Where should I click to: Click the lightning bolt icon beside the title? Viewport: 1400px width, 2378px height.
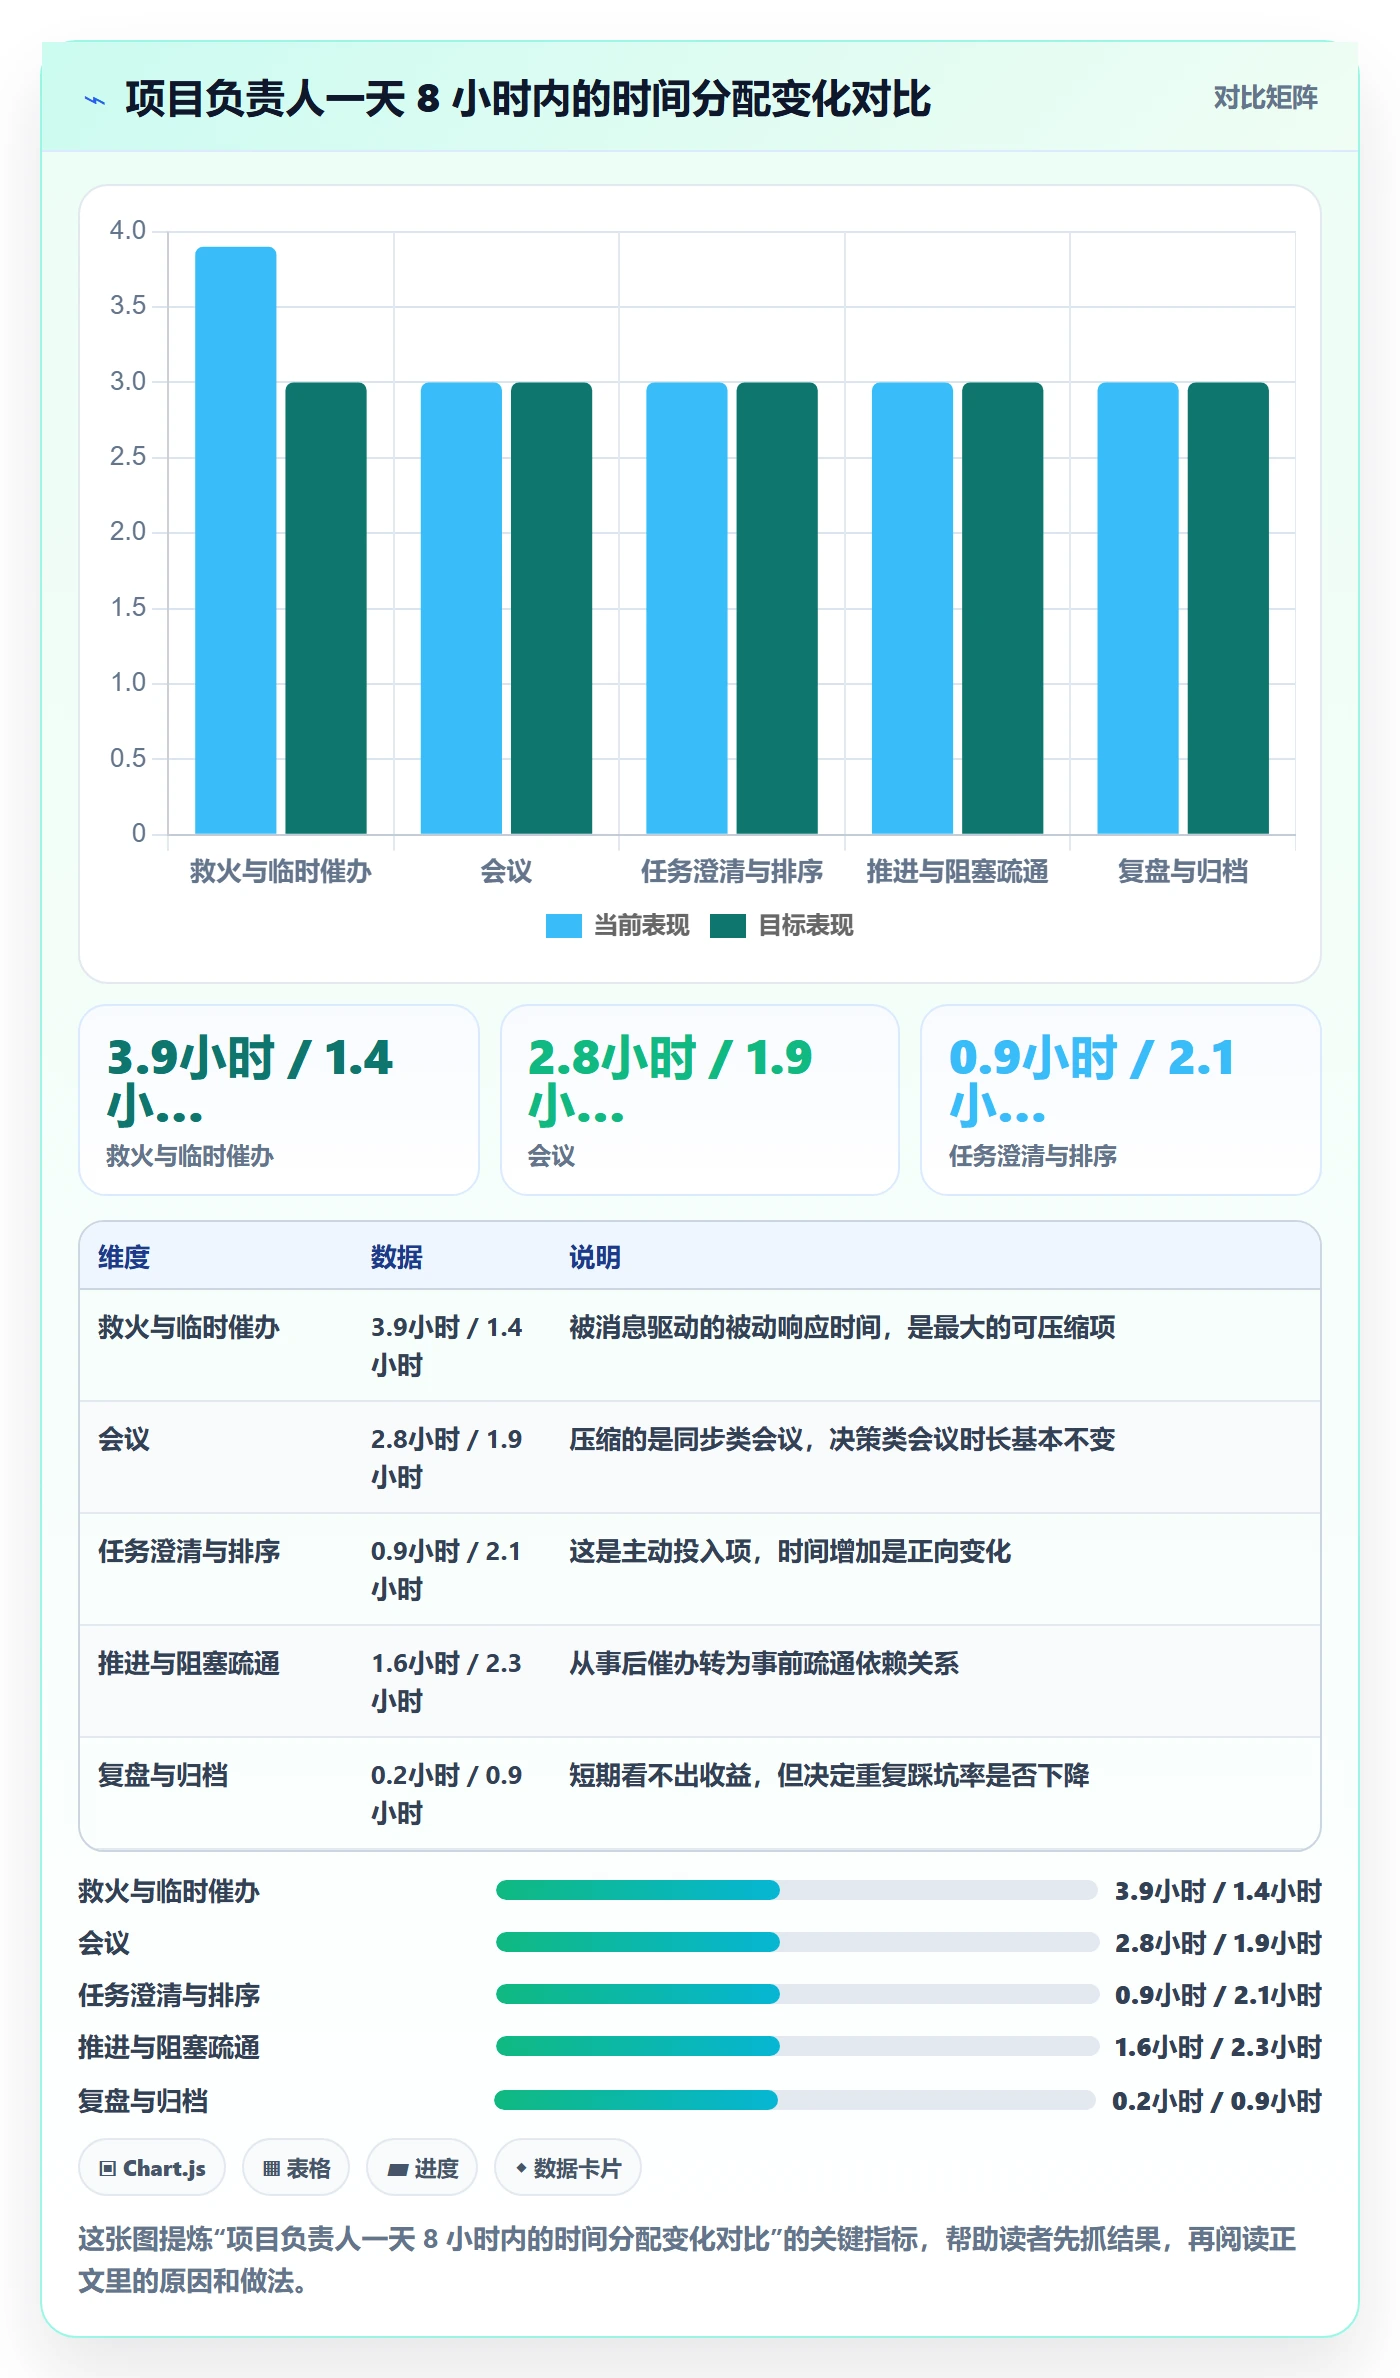[95, 100]
